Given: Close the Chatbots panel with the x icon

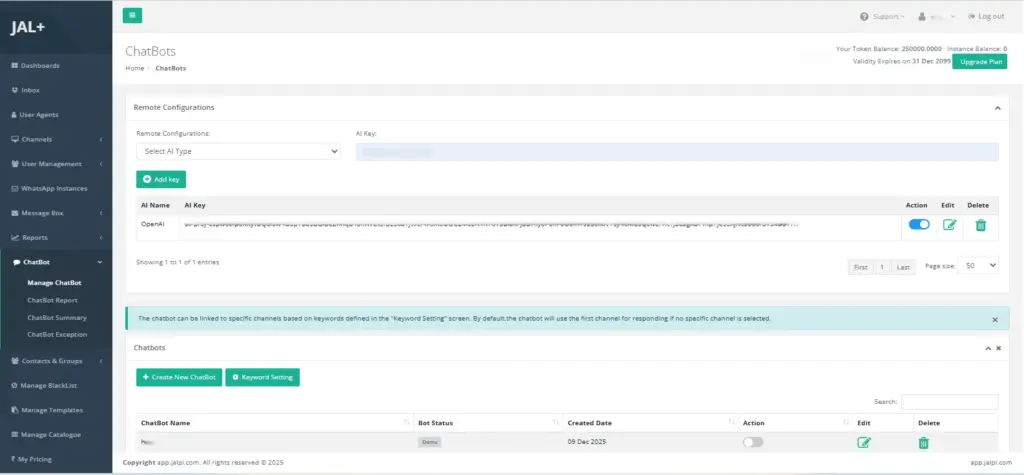Looking at the screenshot, I should (x=999, y=348).
